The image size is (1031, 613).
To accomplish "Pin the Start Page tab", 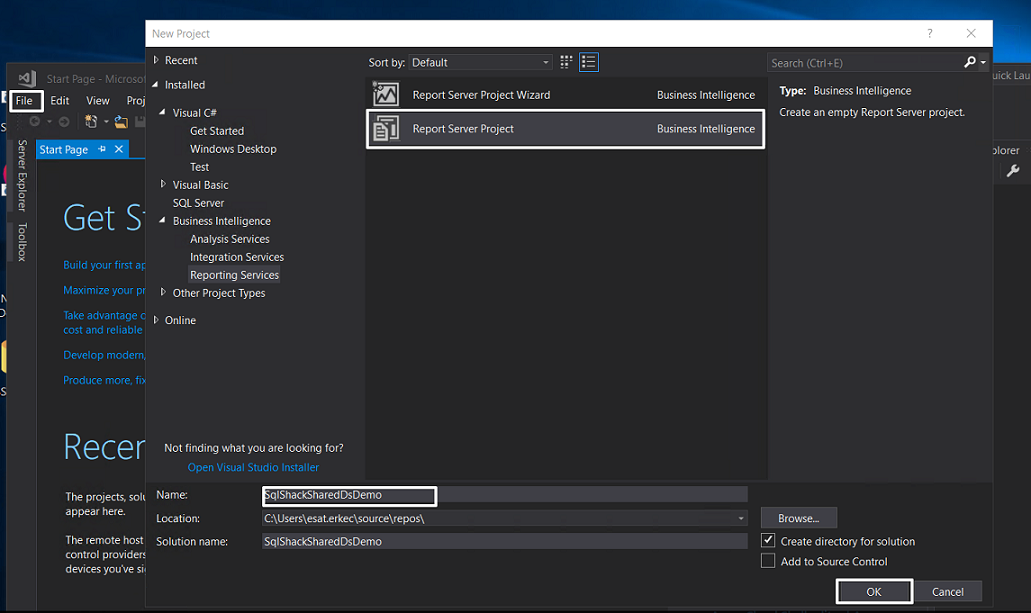I will point(102,149).
